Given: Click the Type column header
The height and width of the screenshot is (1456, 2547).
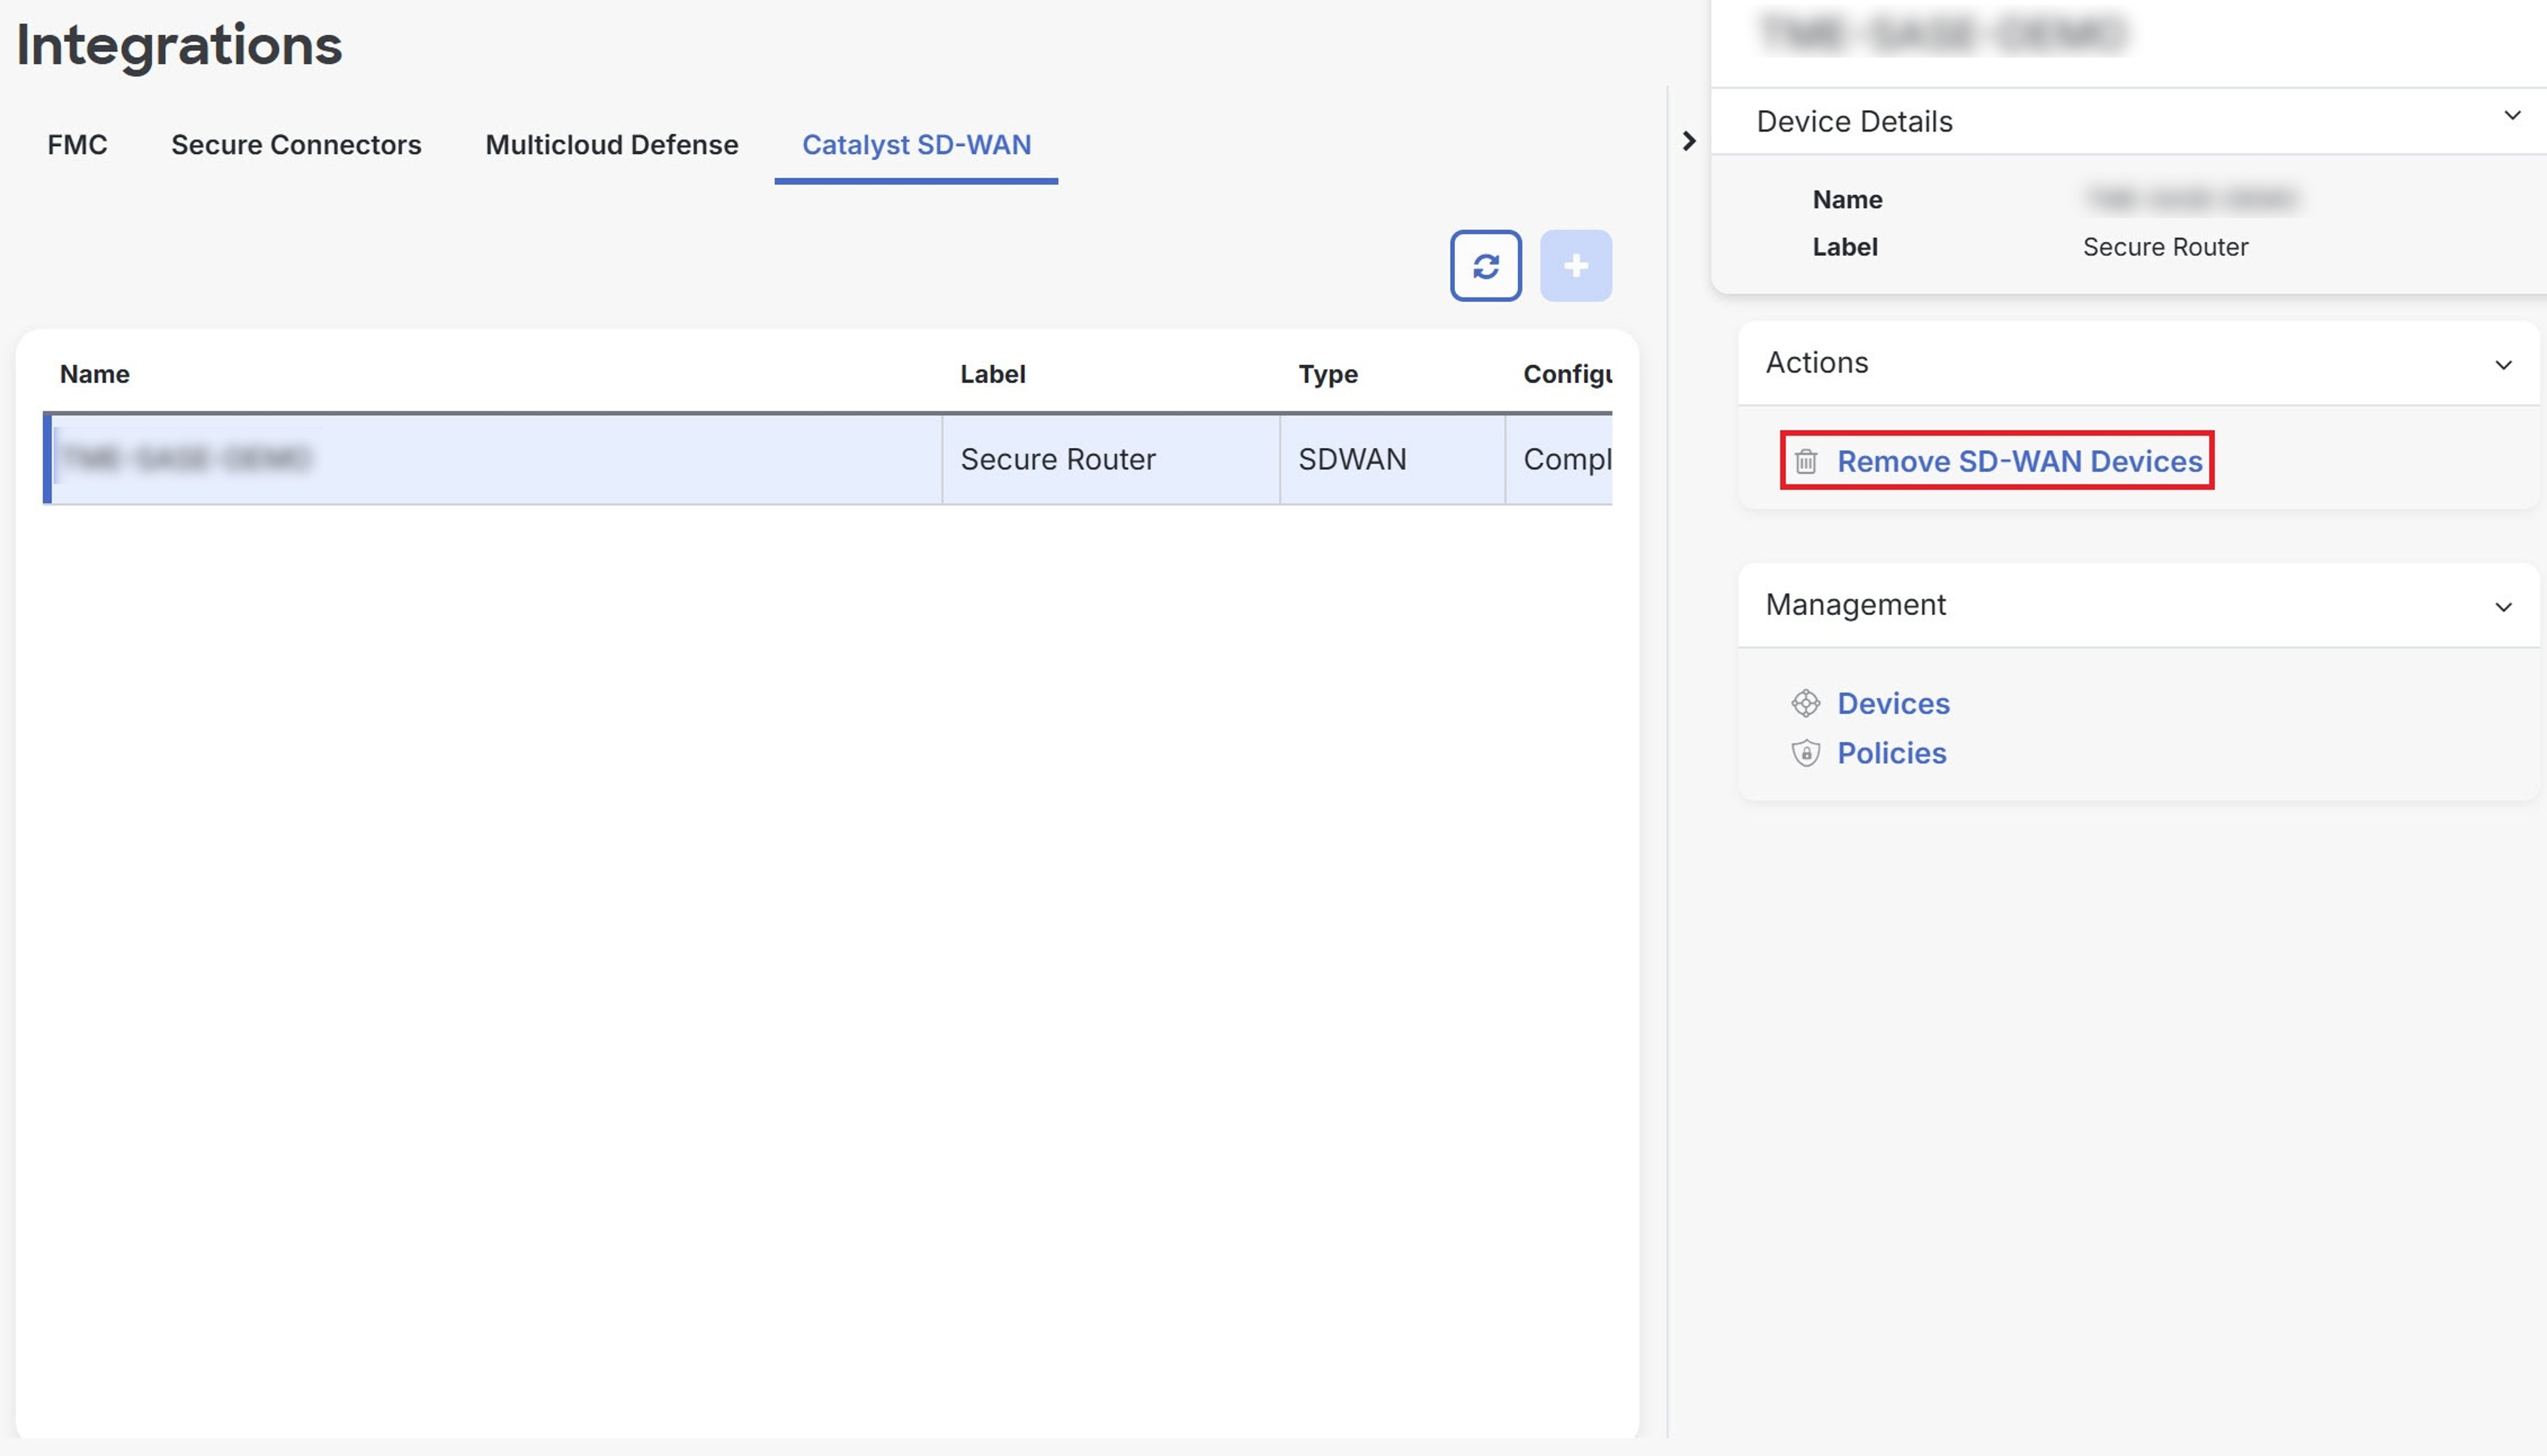Looking at the screenshot, I should (x=1327, y=374).
